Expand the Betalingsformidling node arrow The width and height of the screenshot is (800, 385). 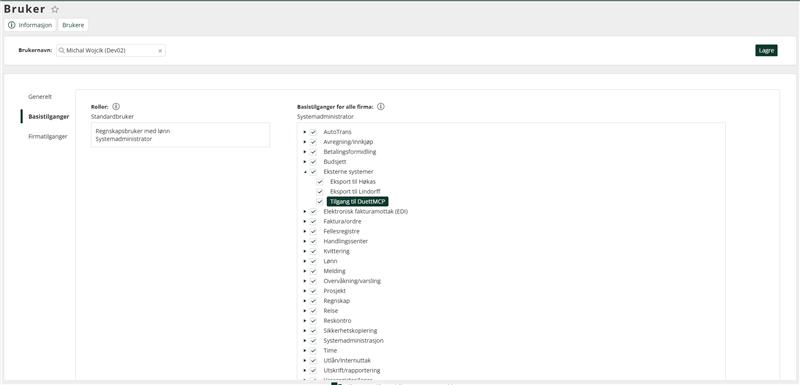pos(305,152)
